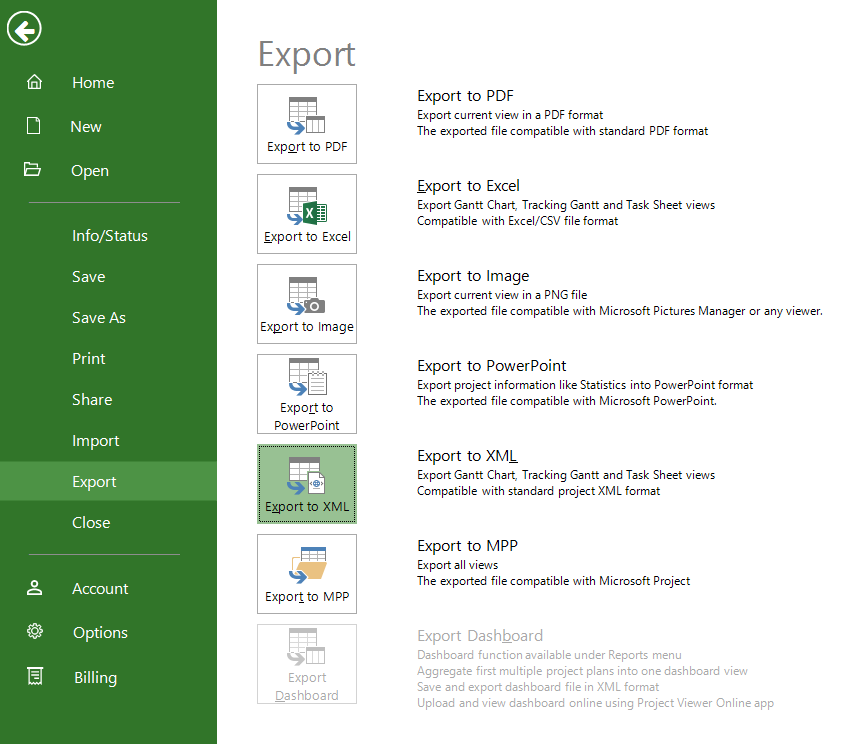Click the Export to XML tile

point(307,484)
